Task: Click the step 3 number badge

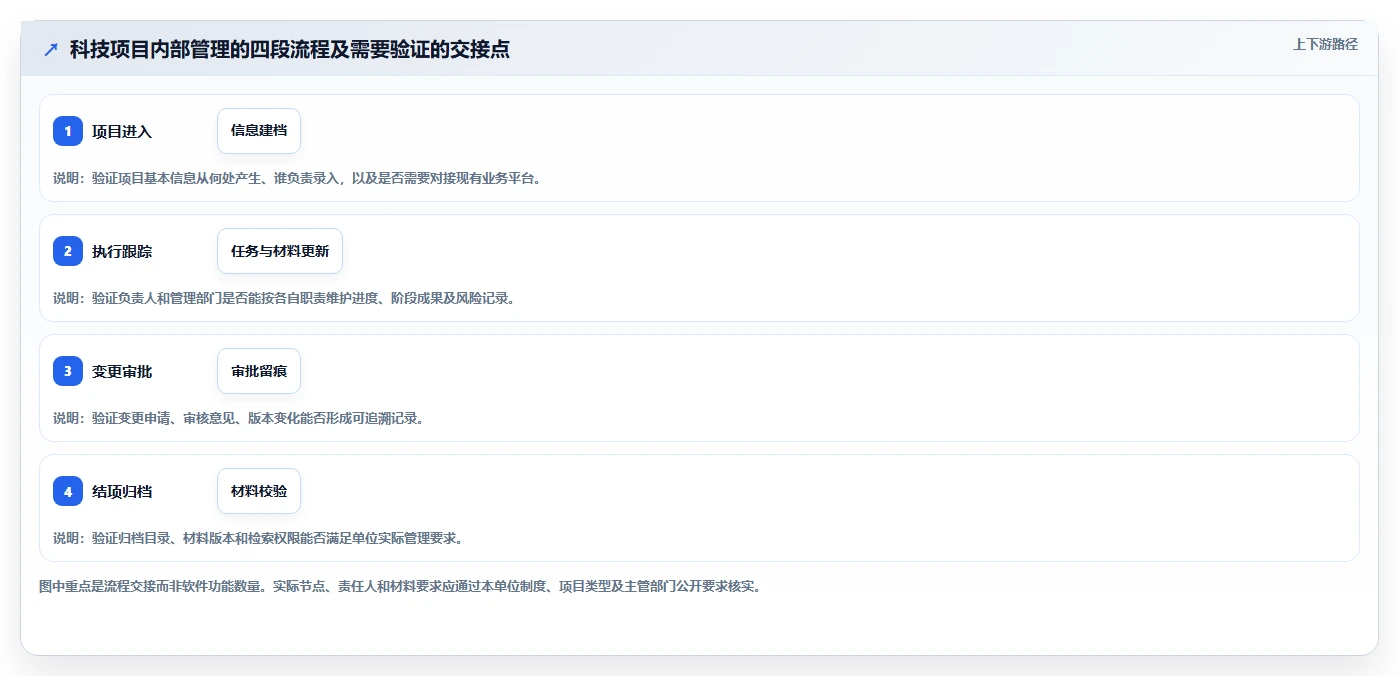Action: [x=68, y=371]
